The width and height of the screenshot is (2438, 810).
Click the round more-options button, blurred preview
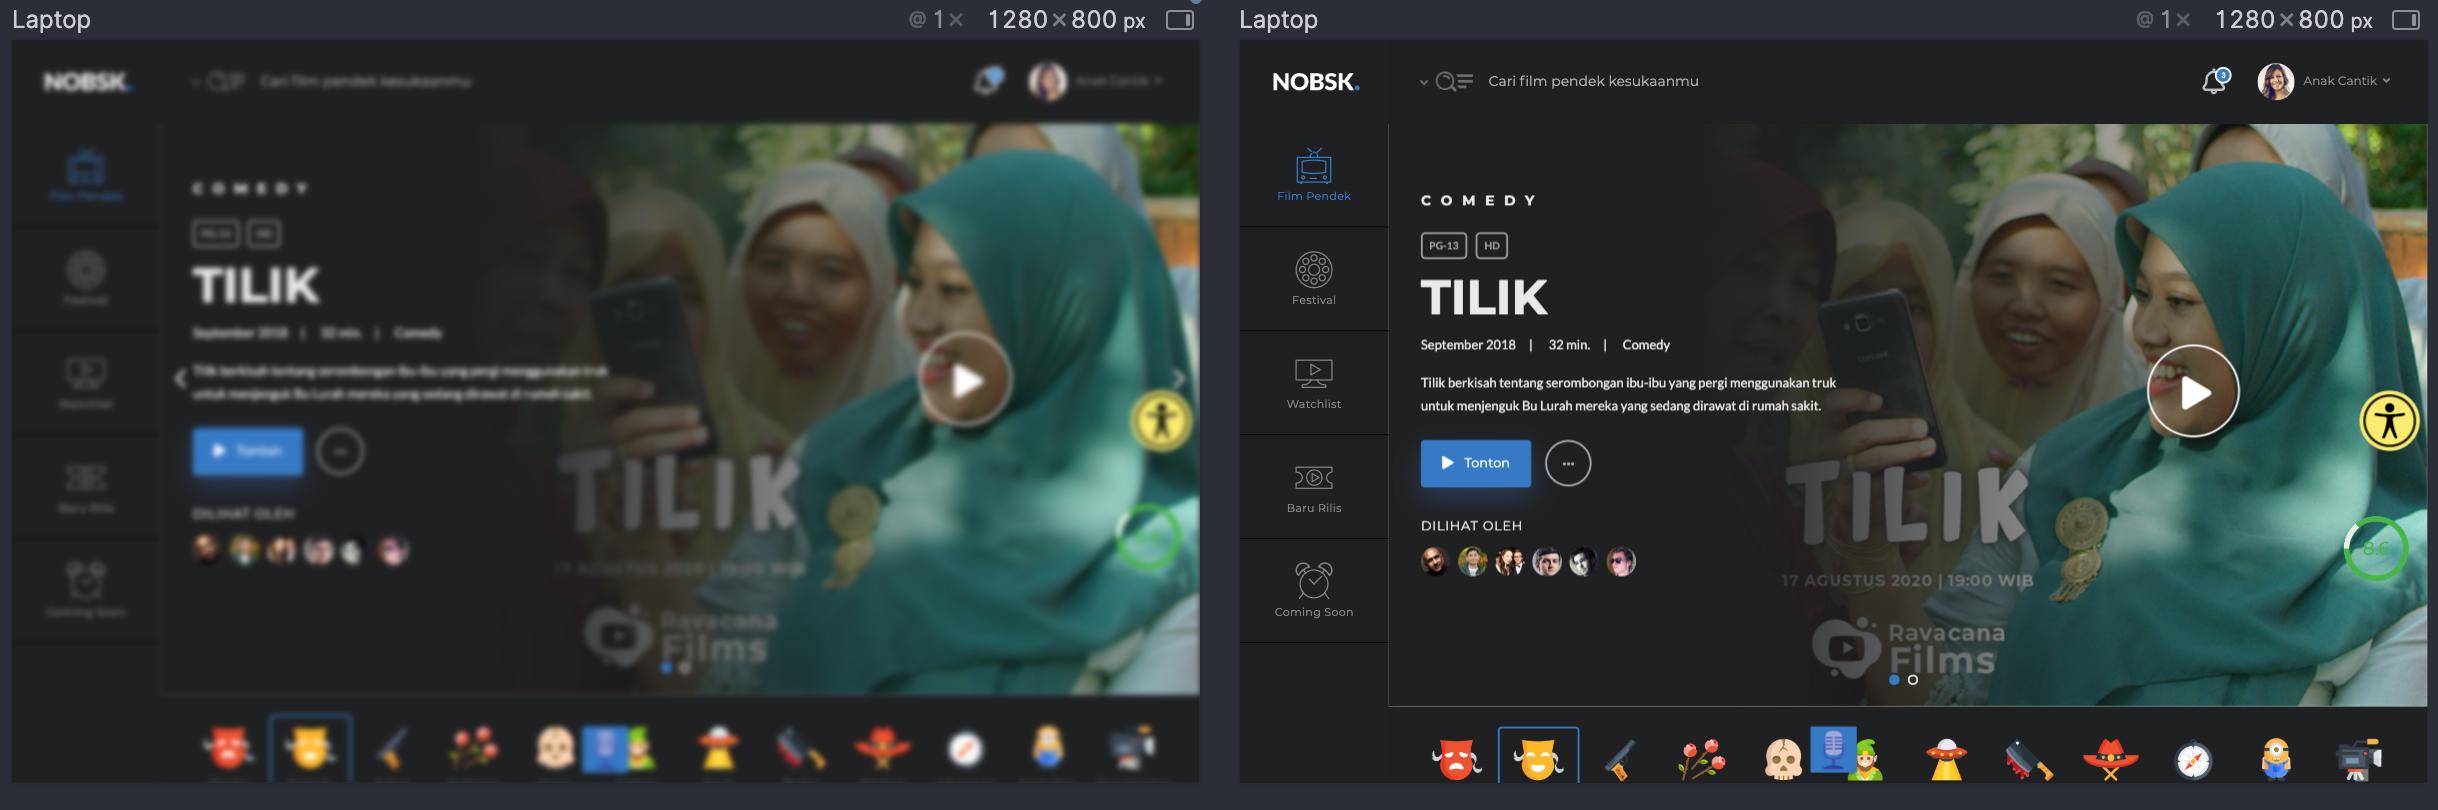[x=340, y=451]
